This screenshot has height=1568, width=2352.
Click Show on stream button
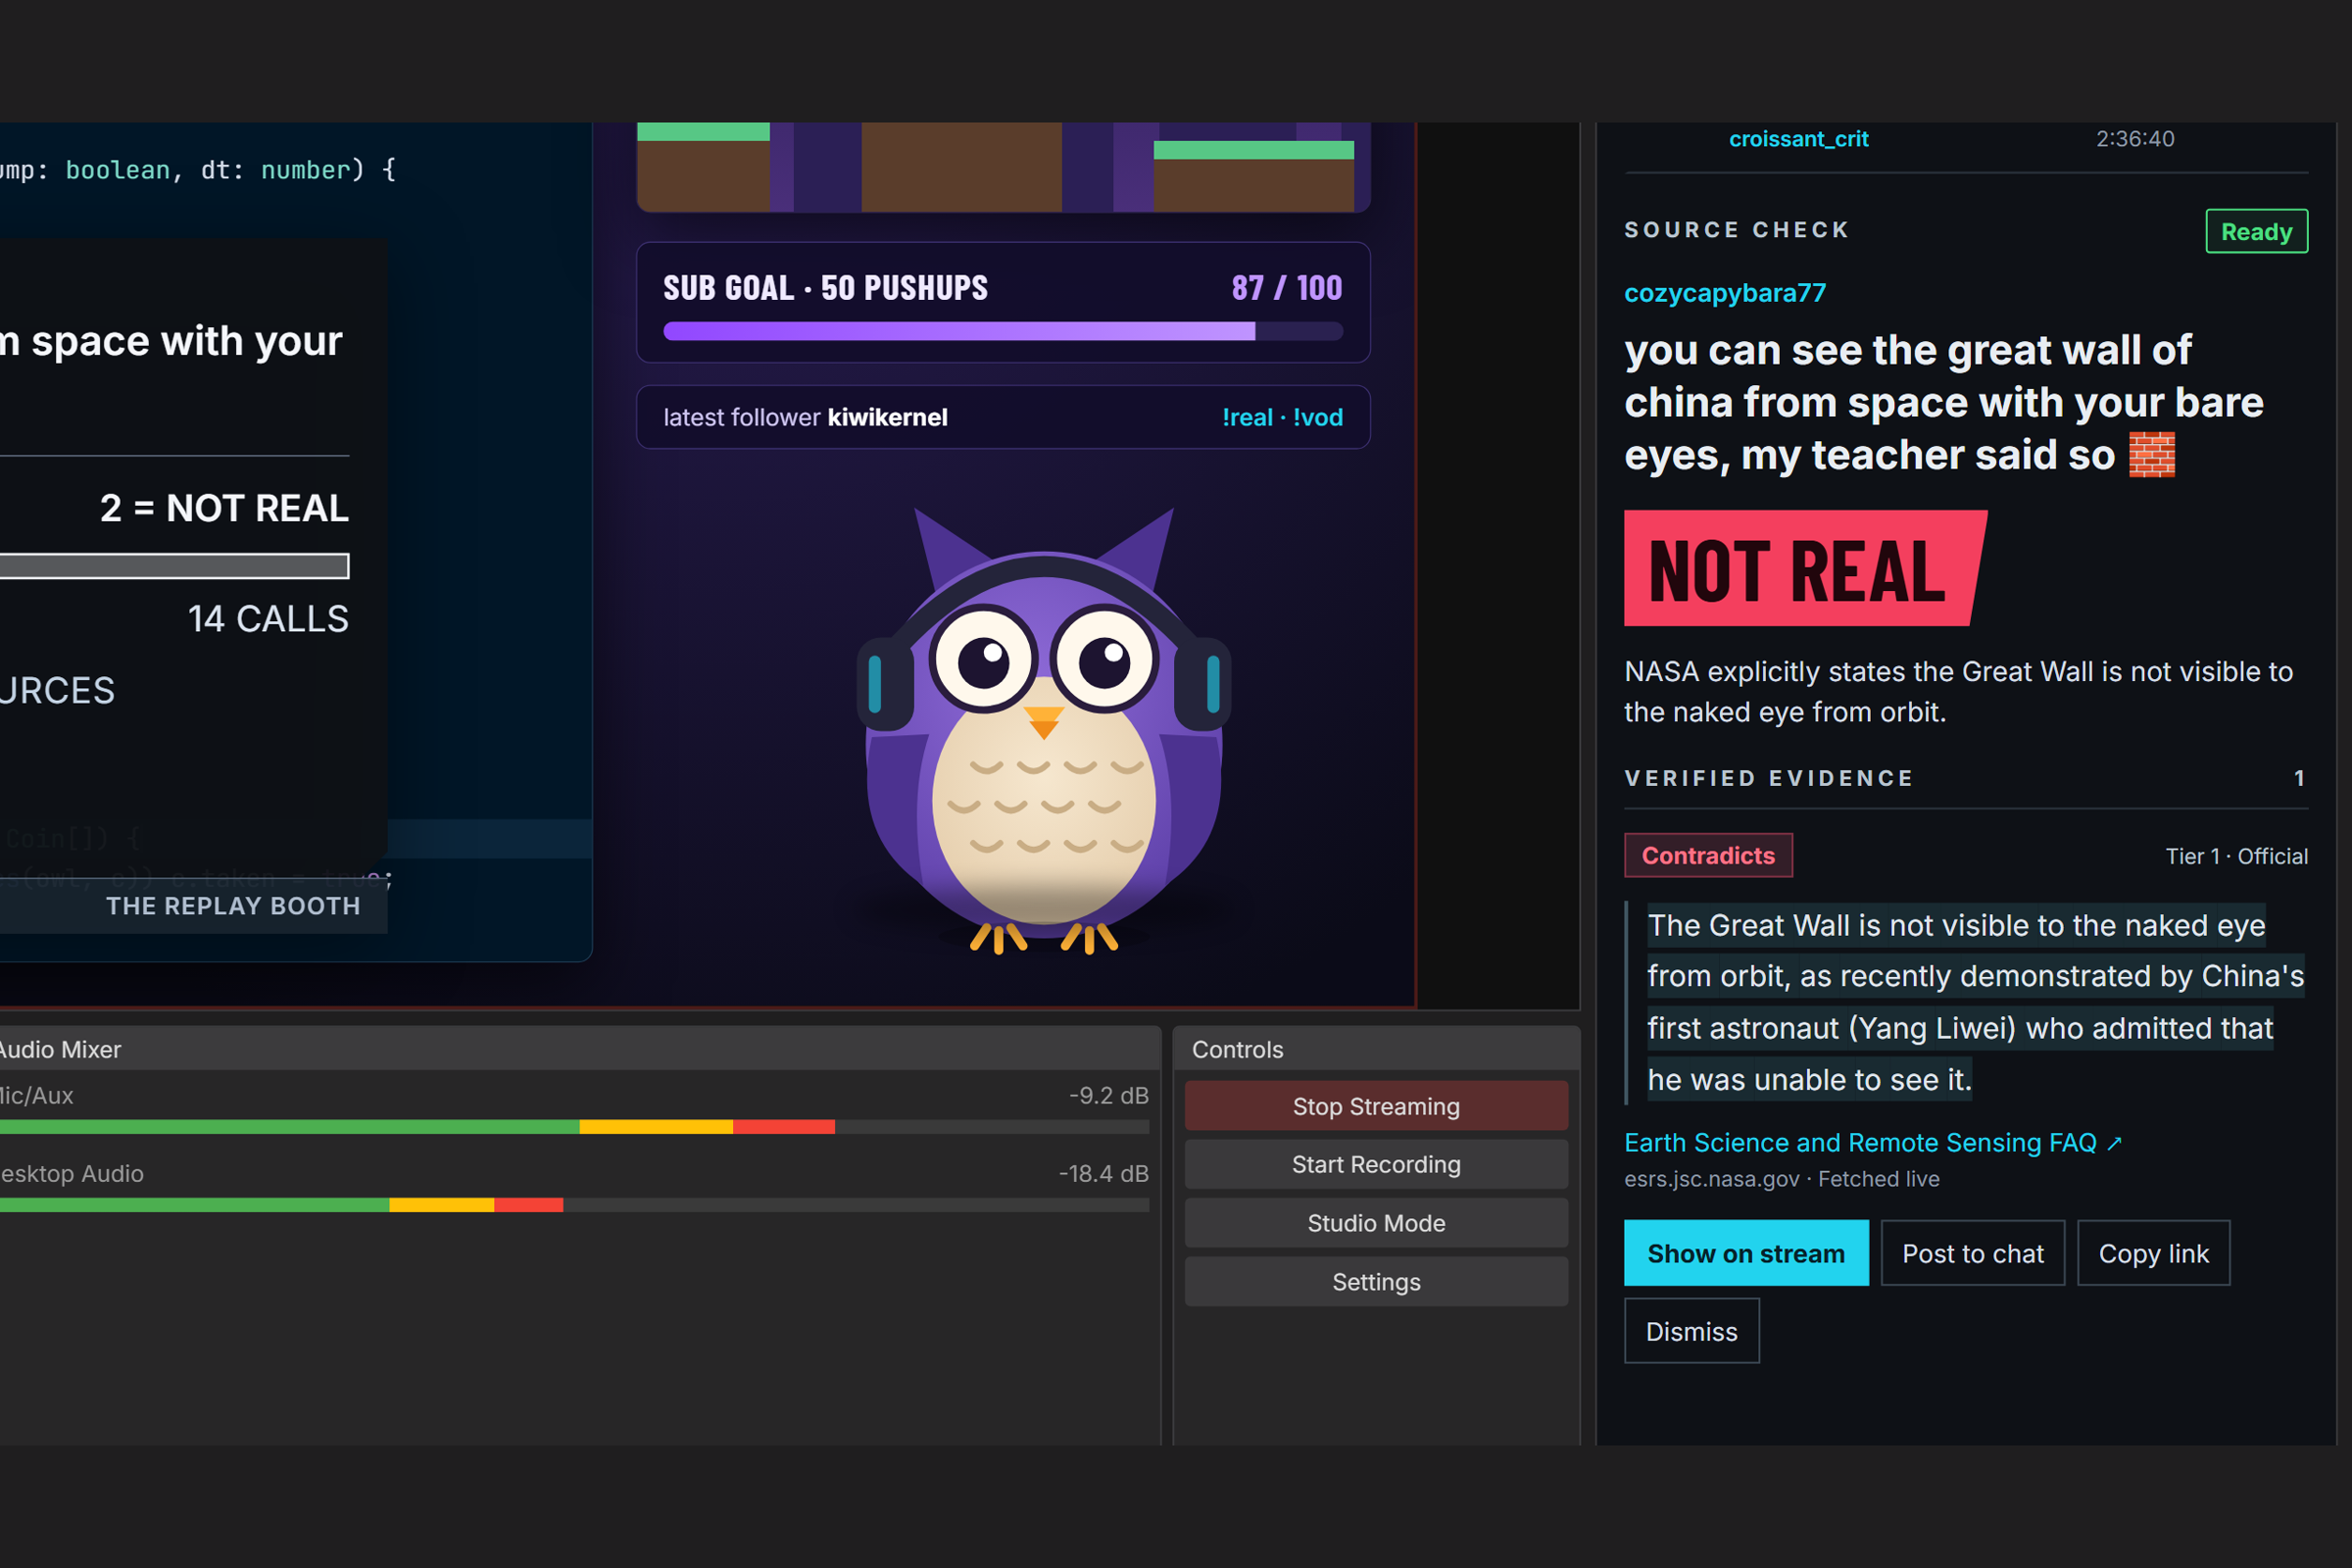pyautogui.click(x=1746, y=1253)
